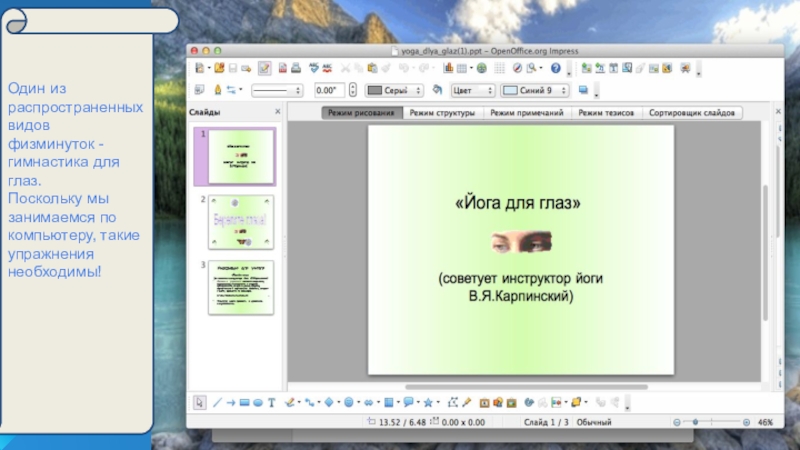Open the Серый line color dropdown
The height and width of the screenshot is (450, 800).
click(422, 90)
